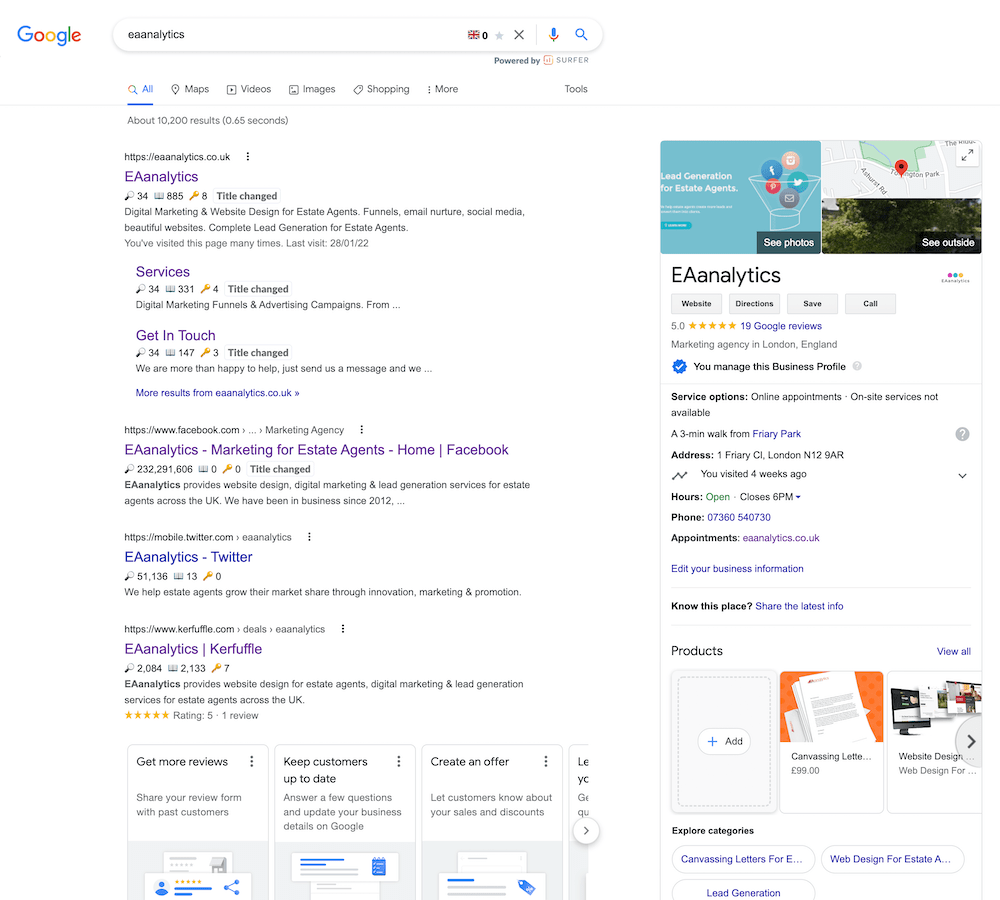Click the blue magnifier search icon
Viewport: 1000px width, 900px height.
(581, 34)
